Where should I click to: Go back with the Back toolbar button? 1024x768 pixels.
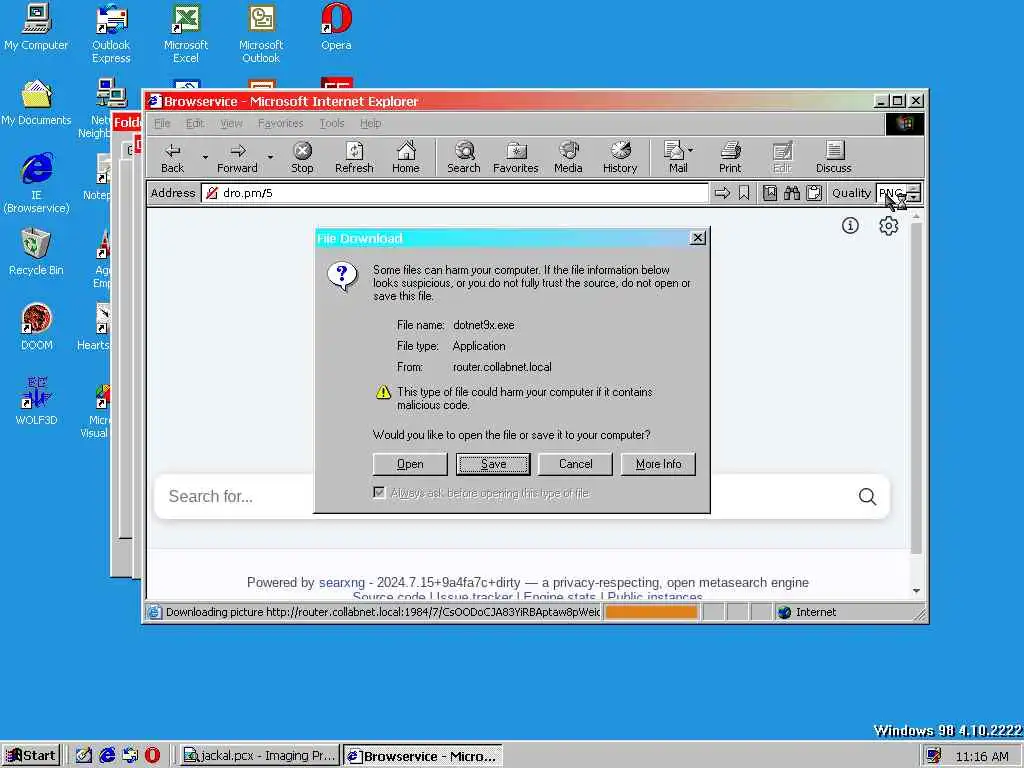tap(172, 157)
